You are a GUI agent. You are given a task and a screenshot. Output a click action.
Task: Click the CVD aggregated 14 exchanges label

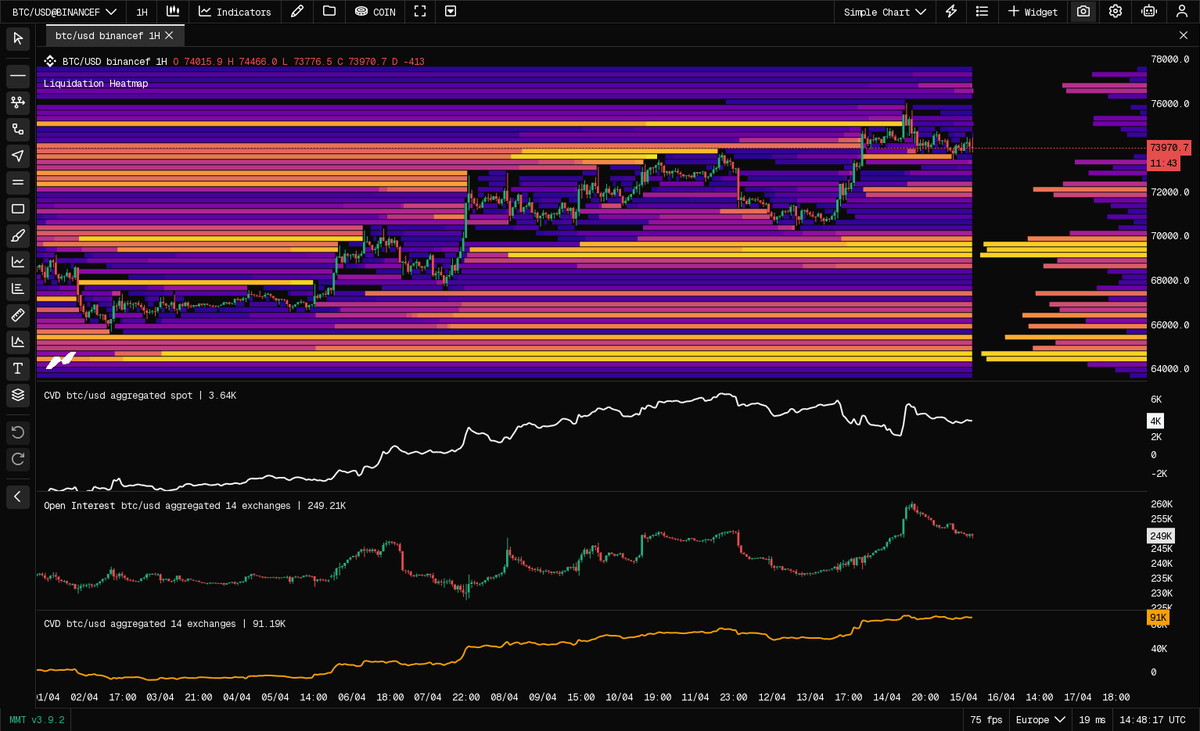click(x=165, y=624)
